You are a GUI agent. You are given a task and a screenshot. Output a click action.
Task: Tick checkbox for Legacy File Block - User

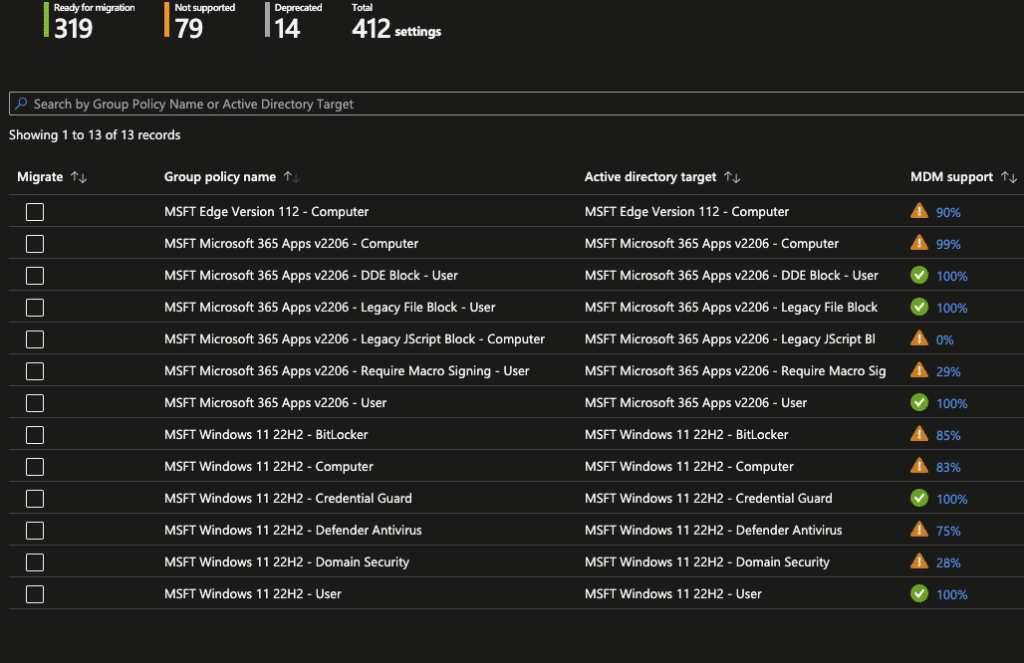(x=35, y=307)
